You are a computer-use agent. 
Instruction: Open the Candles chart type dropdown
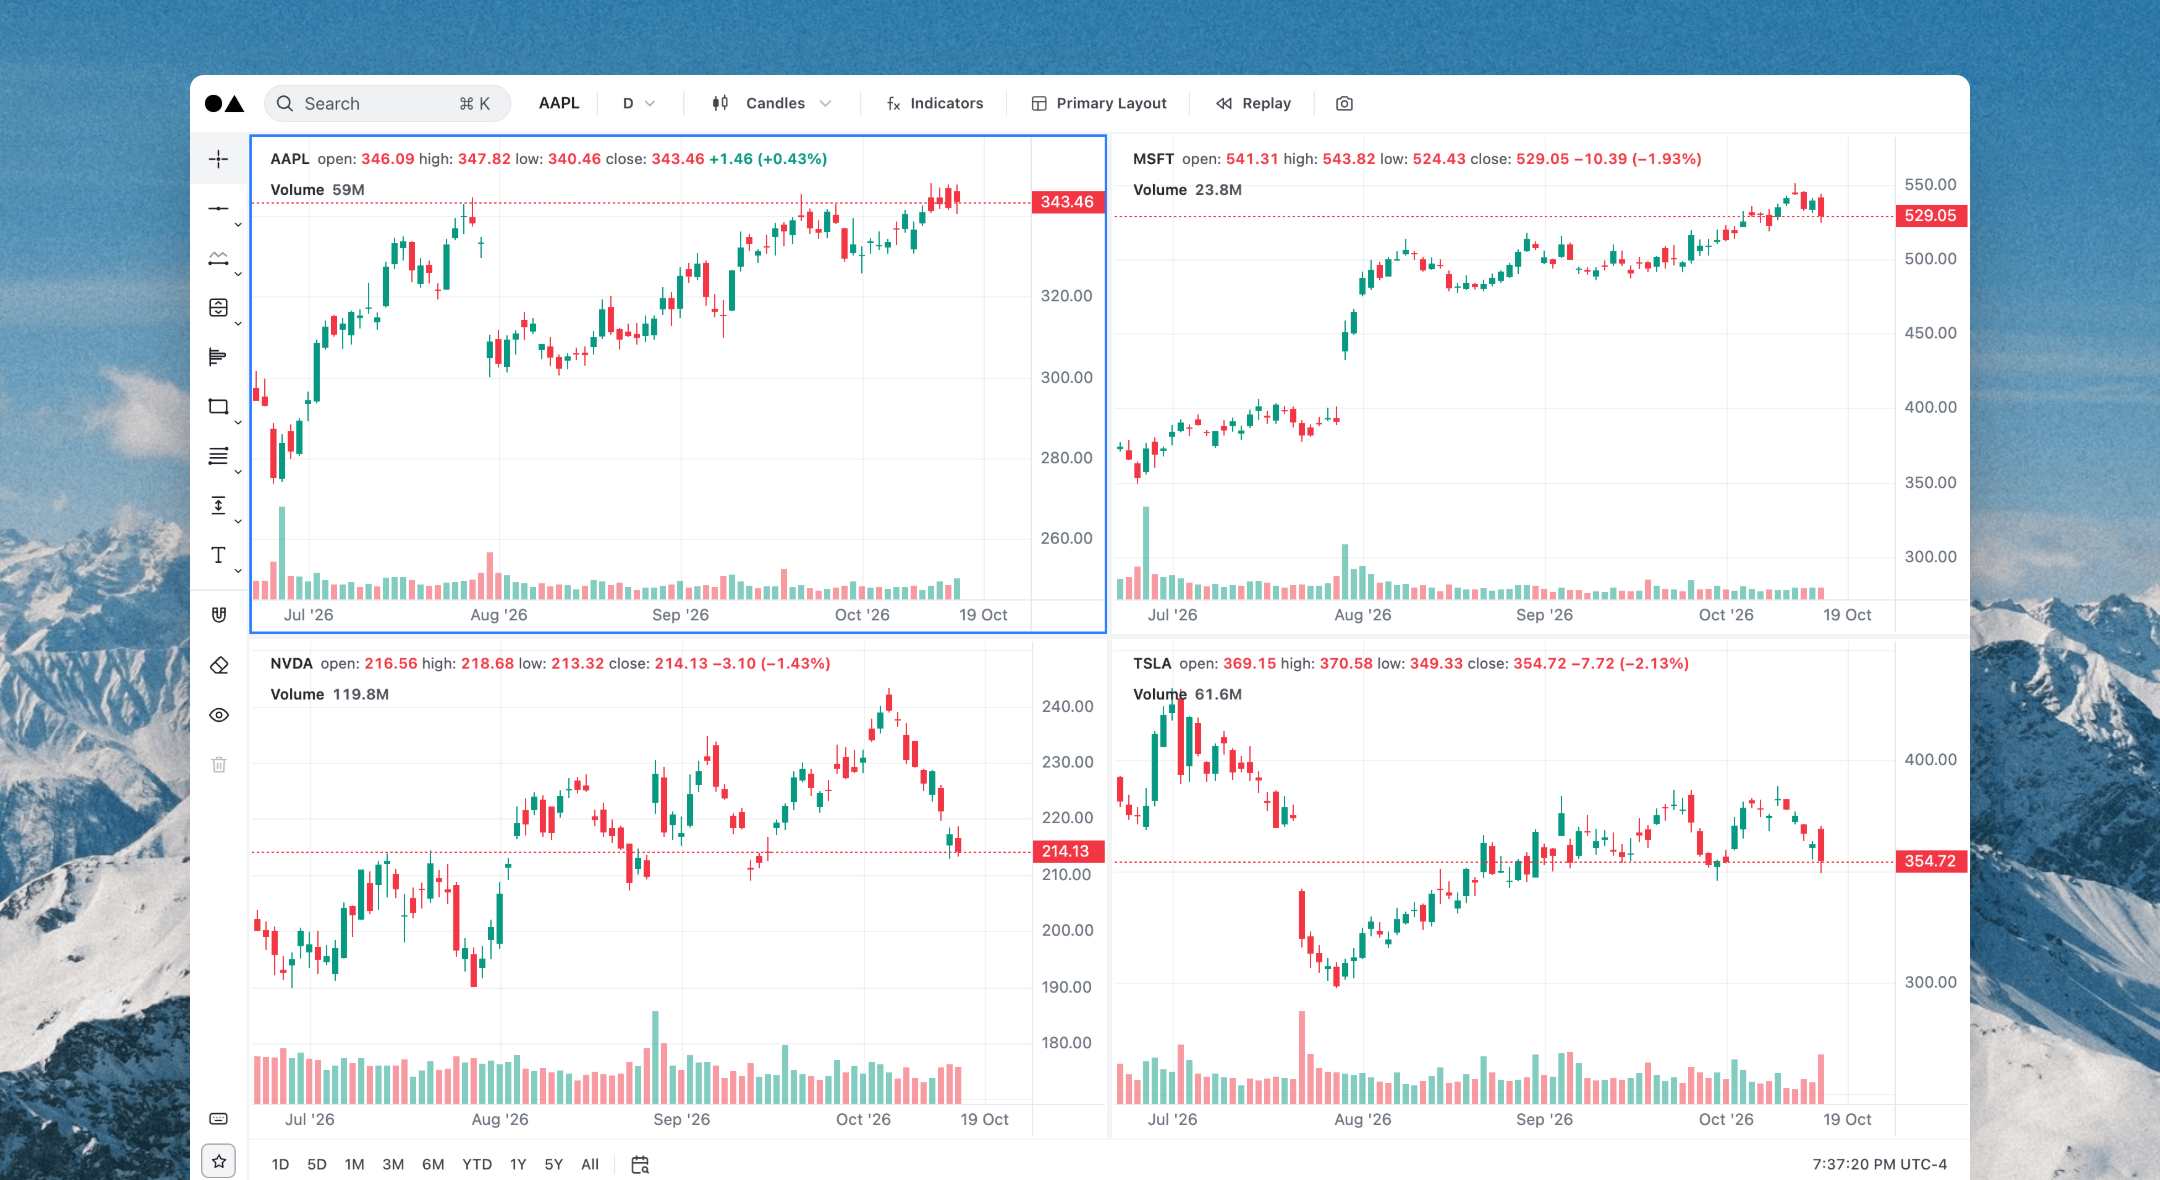click(771, 103)
